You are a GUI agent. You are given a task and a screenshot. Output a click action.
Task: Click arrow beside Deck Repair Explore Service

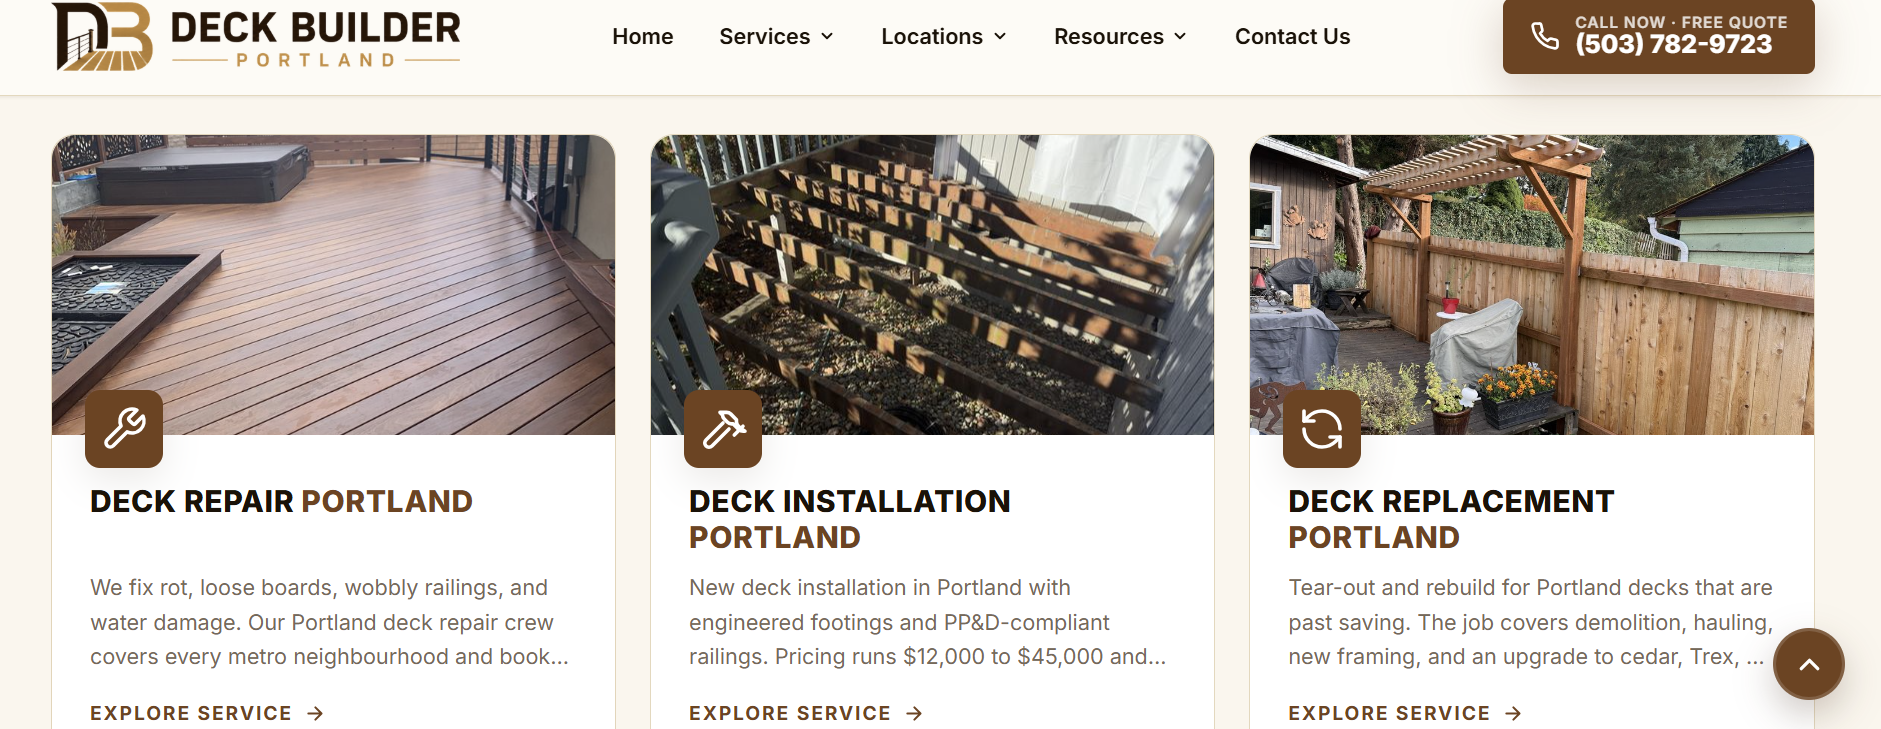(315, 713)
